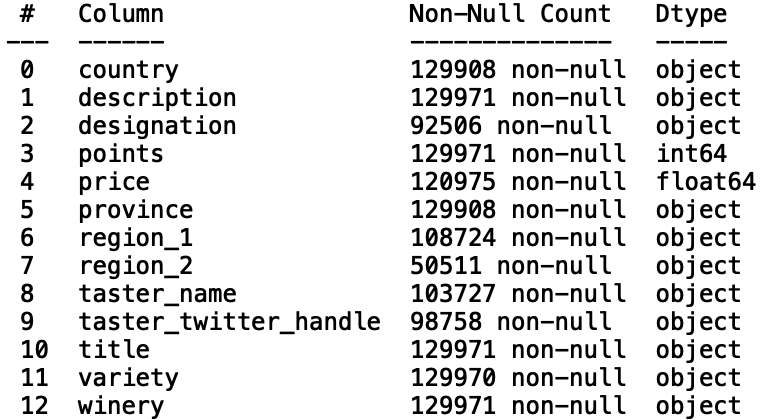Click the 'points' column name
The width and height of the screenshot is (770, 420).
click(x=121, y=155)
